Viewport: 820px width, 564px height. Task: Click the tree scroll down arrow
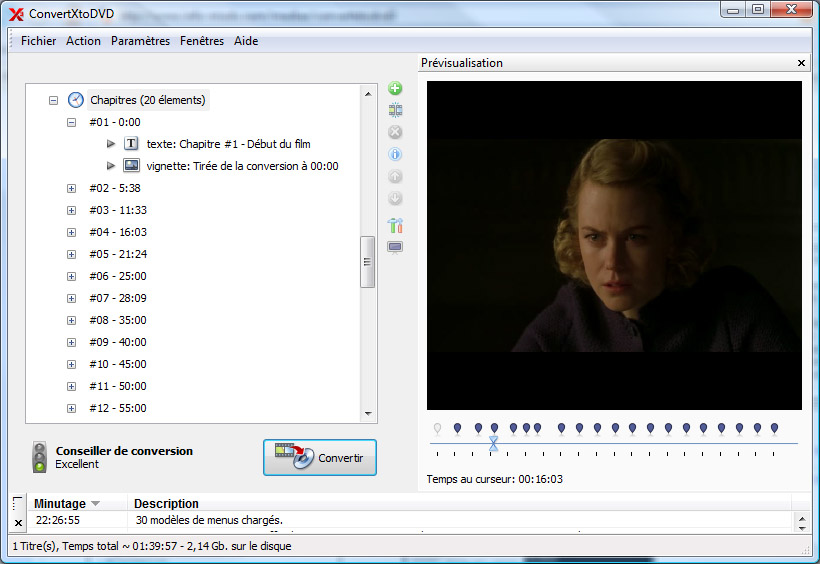tap(368, 413)
